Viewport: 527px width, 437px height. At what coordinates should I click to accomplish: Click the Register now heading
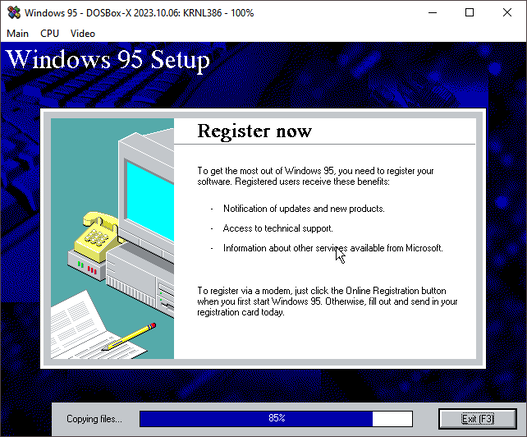254,131
